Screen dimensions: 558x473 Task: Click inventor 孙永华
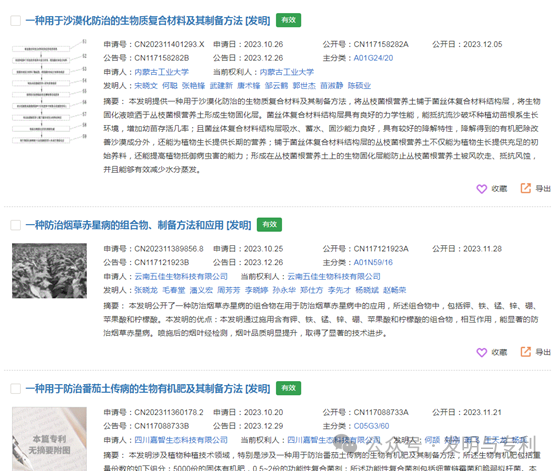click(284, 290)
